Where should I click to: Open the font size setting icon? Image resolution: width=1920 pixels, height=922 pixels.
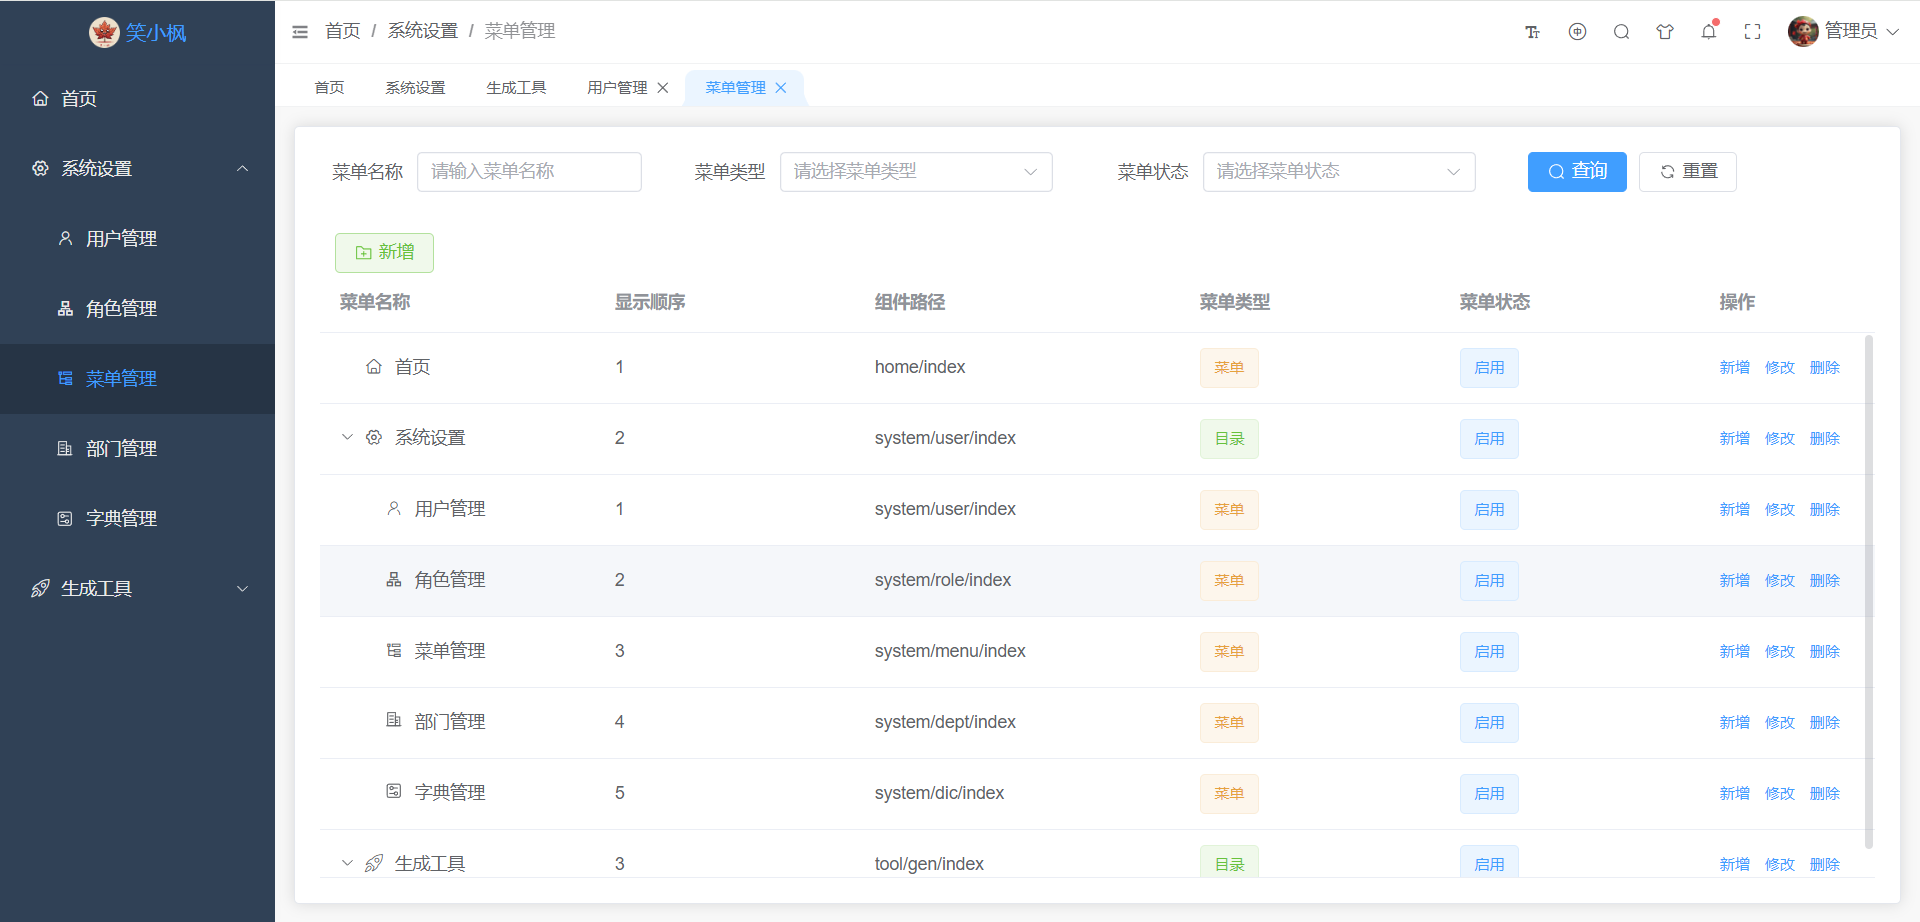[x=1532, y=32]
